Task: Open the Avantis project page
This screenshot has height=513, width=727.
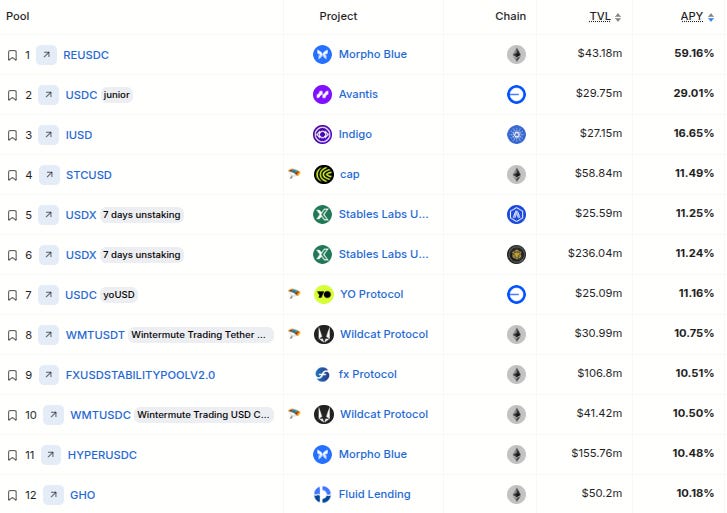Action: click(x=358, y=94)
